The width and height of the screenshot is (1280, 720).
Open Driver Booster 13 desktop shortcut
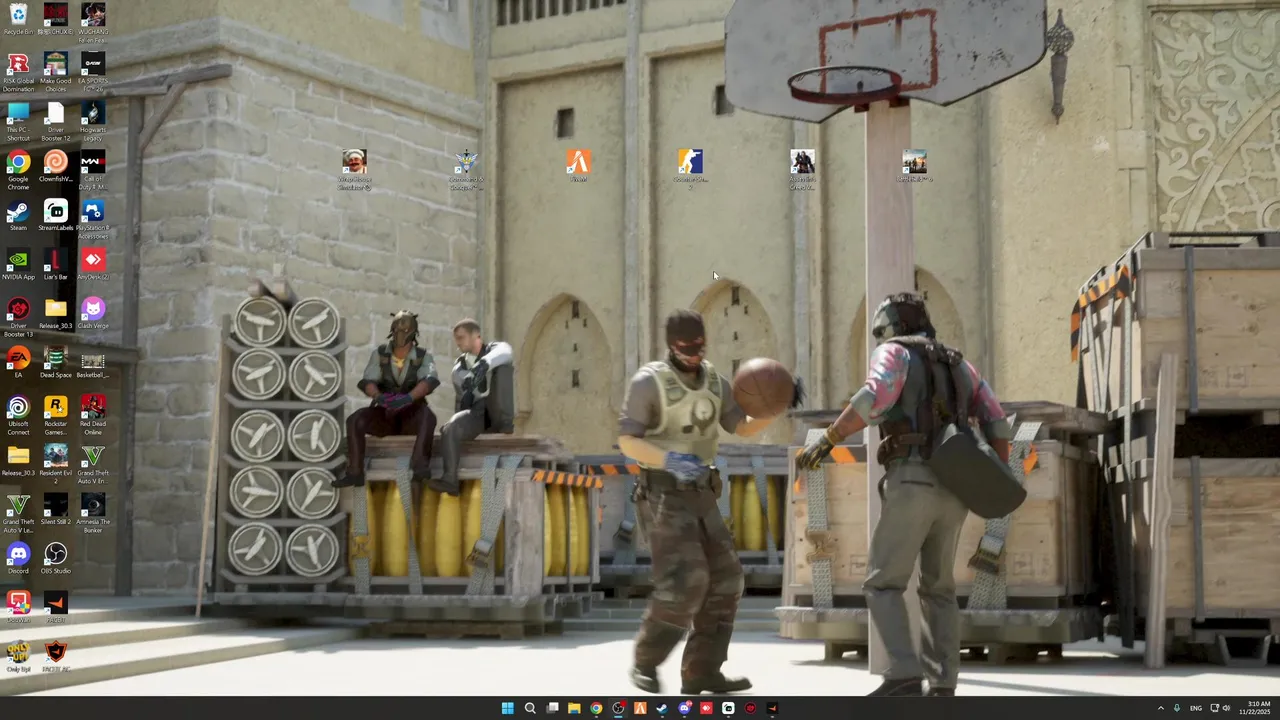pos(18,318)
